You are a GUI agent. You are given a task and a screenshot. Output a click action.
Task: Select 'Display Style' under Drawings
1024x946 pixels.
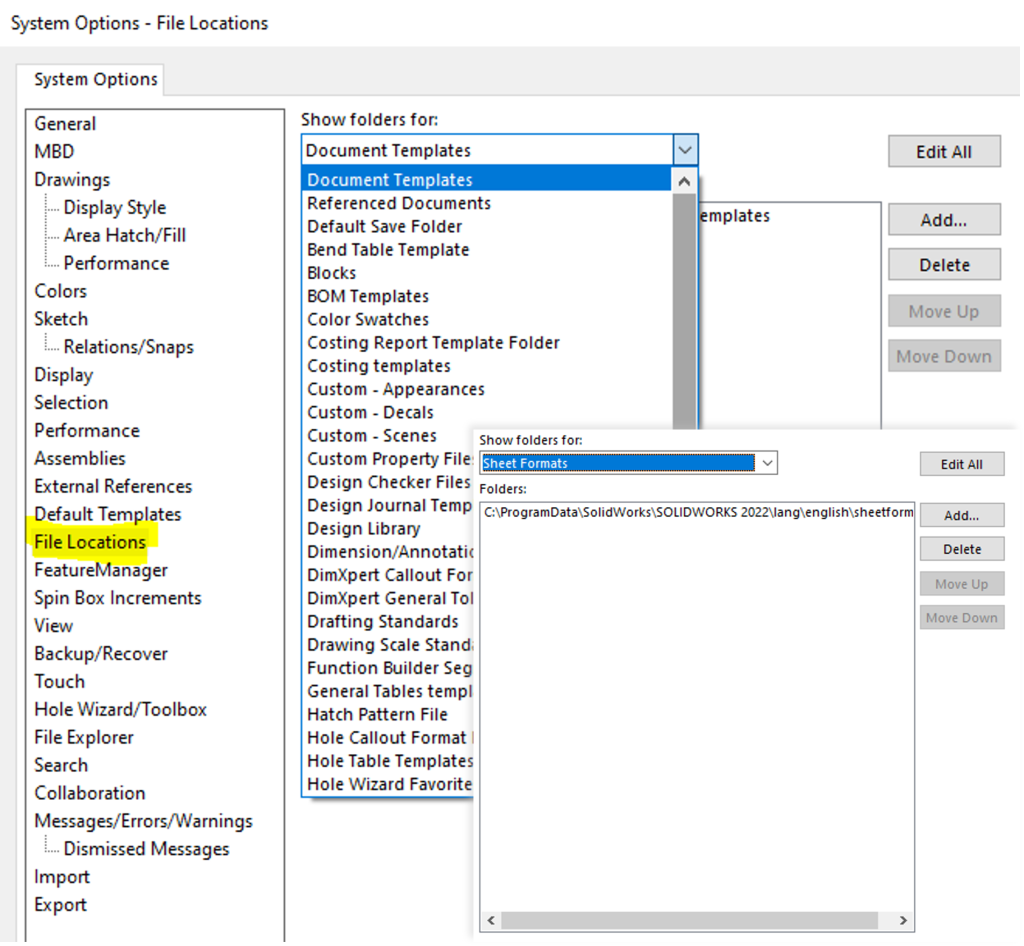(115, 208)
